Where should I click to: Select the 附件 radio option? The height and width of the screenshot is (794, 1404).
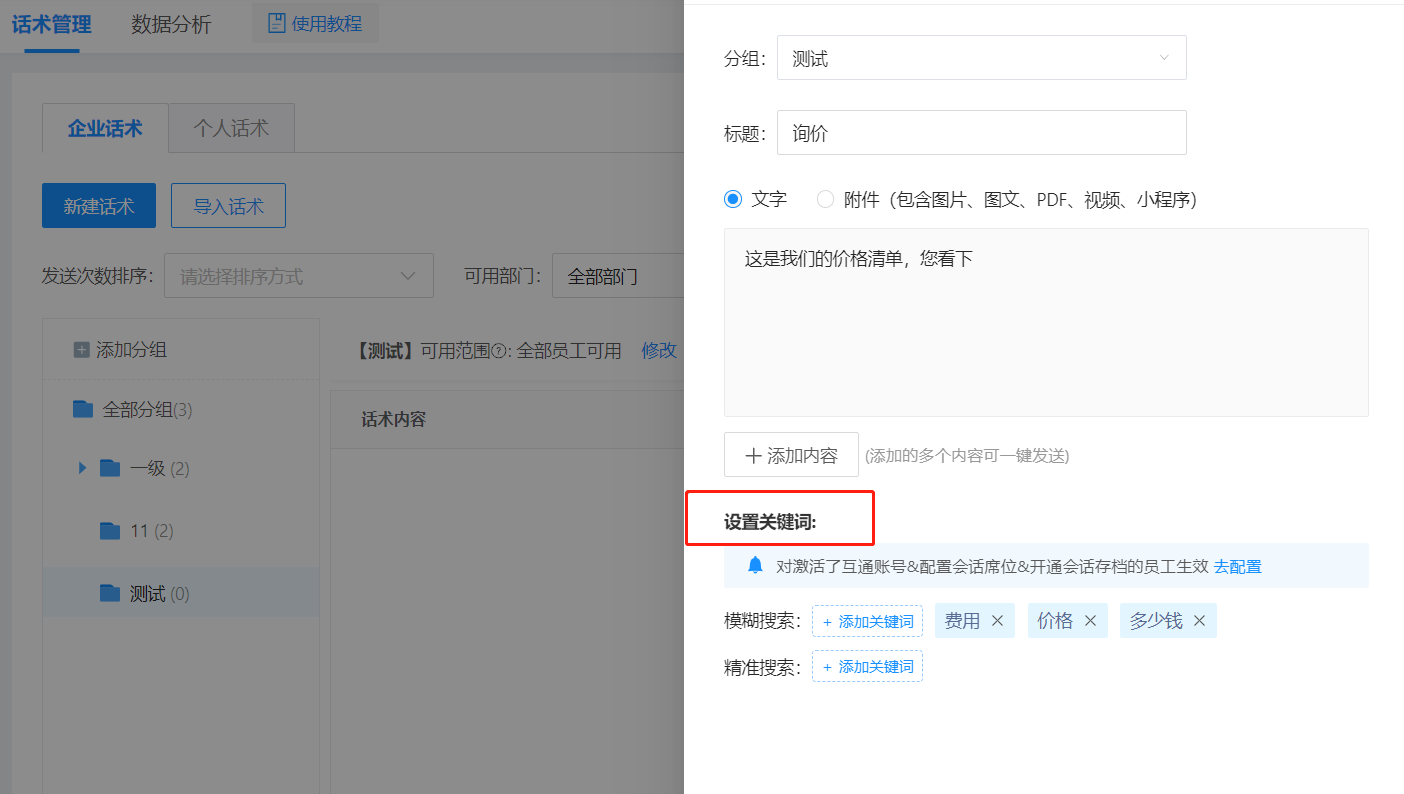(x=825, y=199)
